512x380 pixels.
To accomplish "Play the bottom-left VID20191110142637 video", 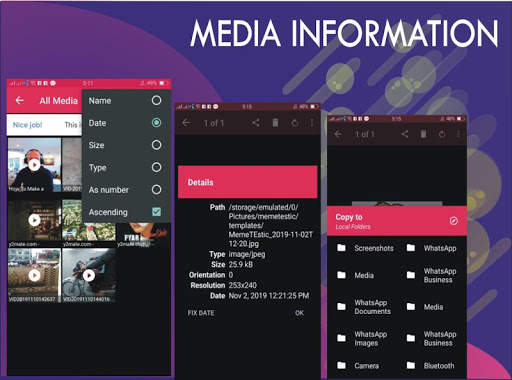I will coord(34,275).
